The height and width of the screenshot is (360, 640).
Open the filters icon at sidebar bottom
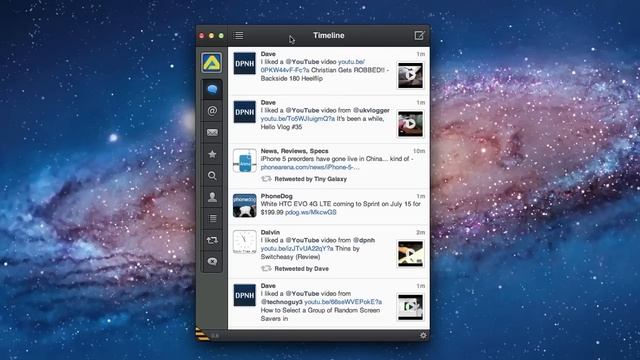[212, 262]
